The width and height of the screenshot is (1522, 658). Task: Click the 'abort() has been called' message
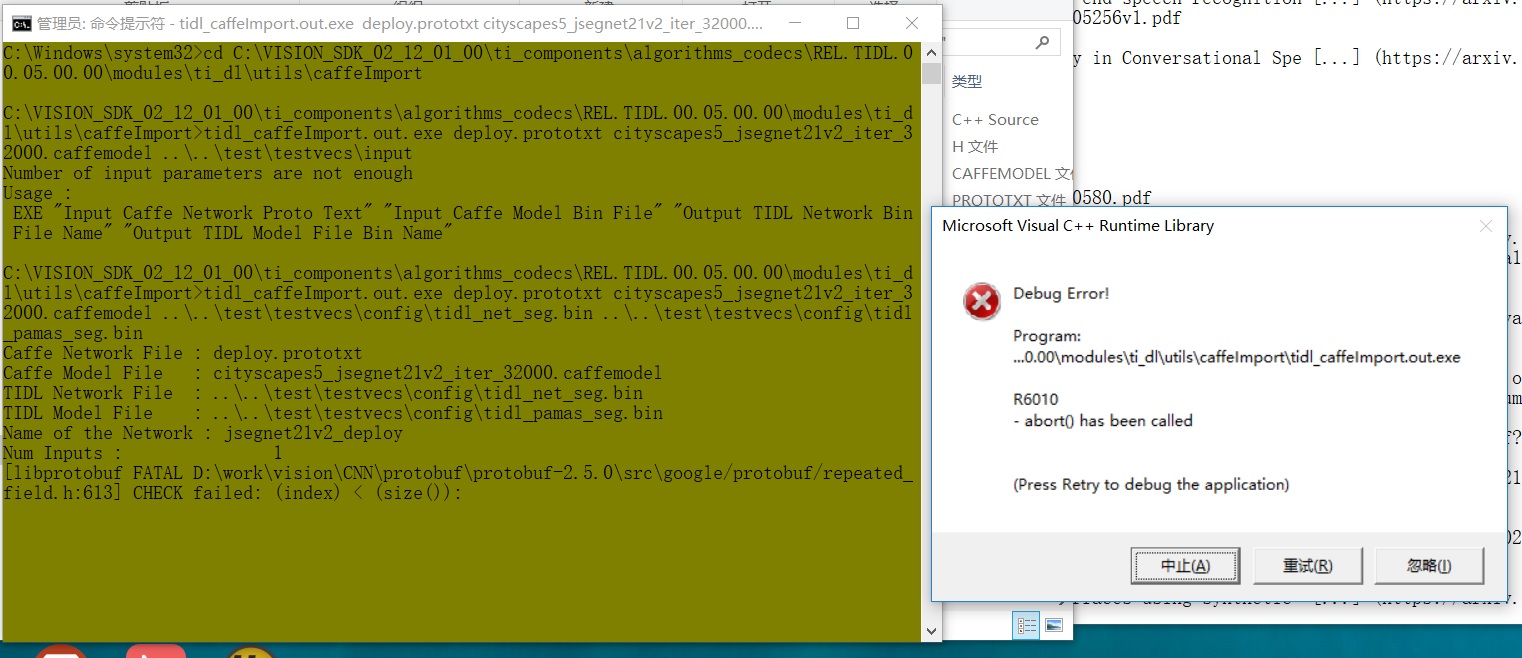(x=1103, y=421)
